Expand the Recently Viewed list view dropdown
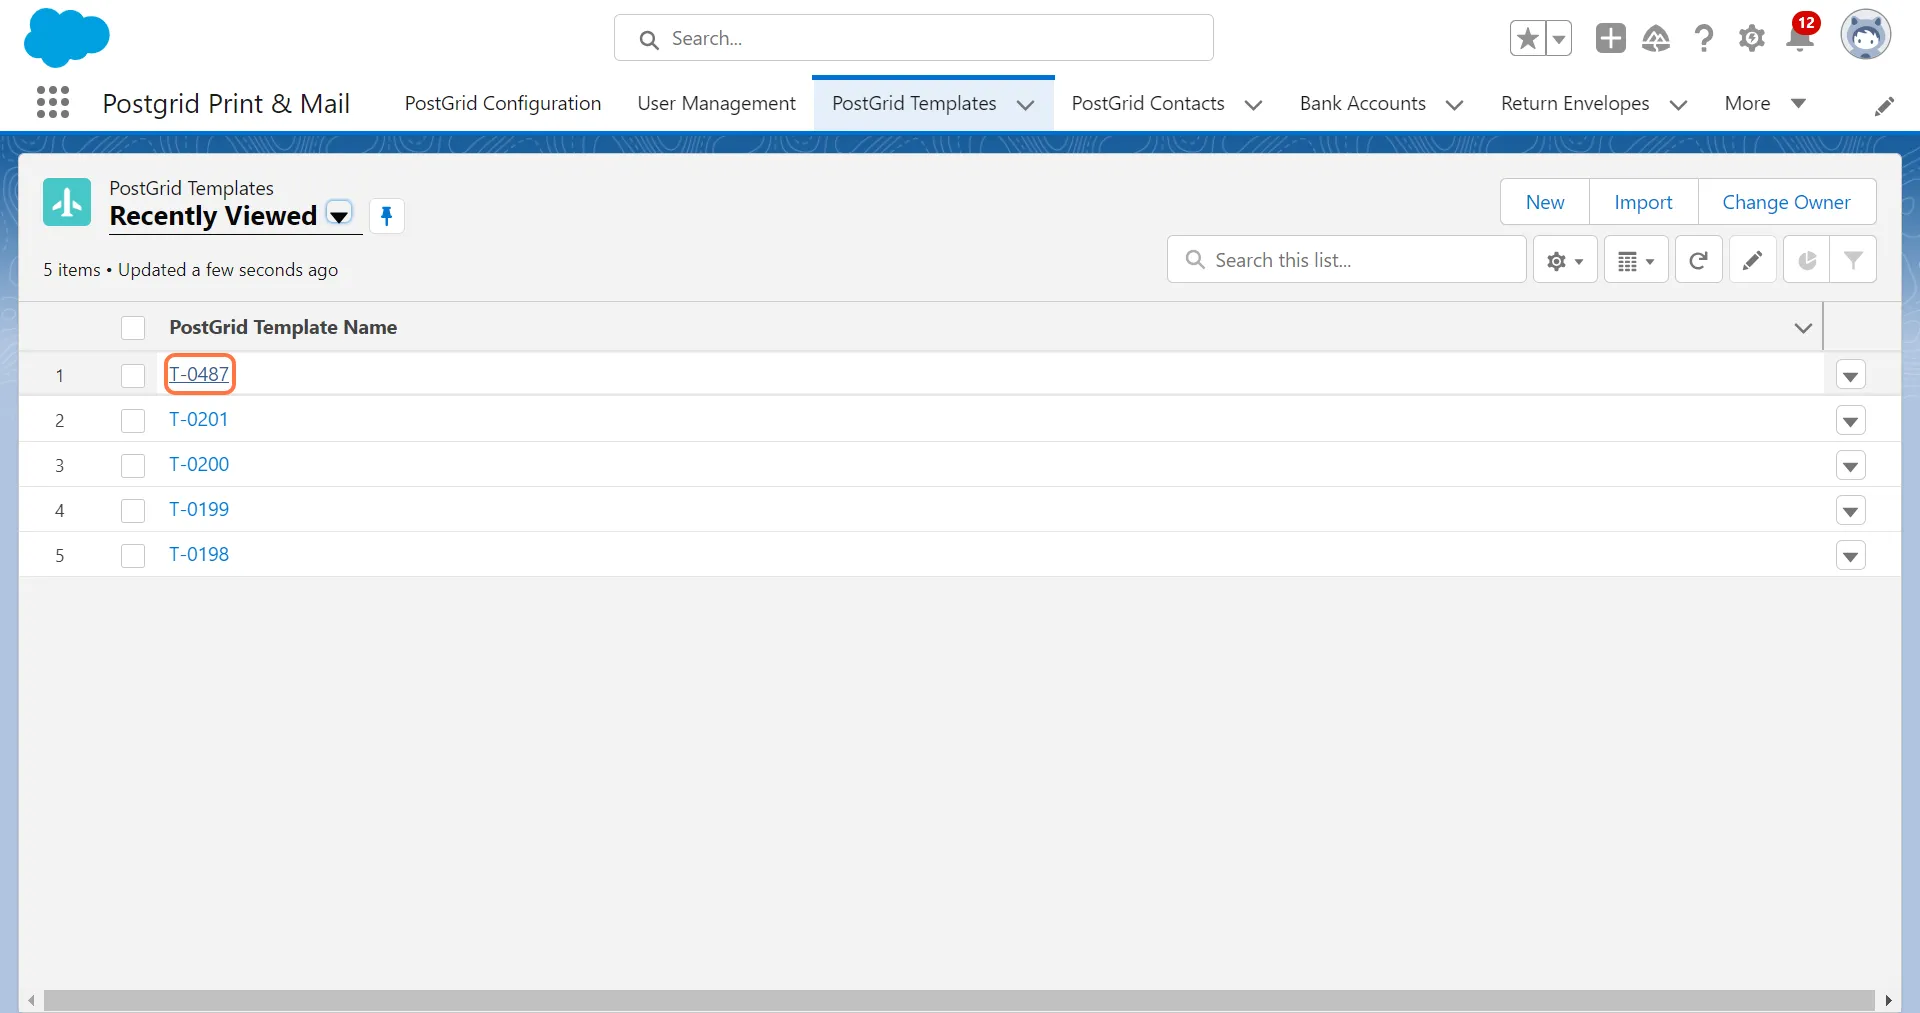Image resolution: width=1920 pixels, height=1013 pixels. (340, 216)
